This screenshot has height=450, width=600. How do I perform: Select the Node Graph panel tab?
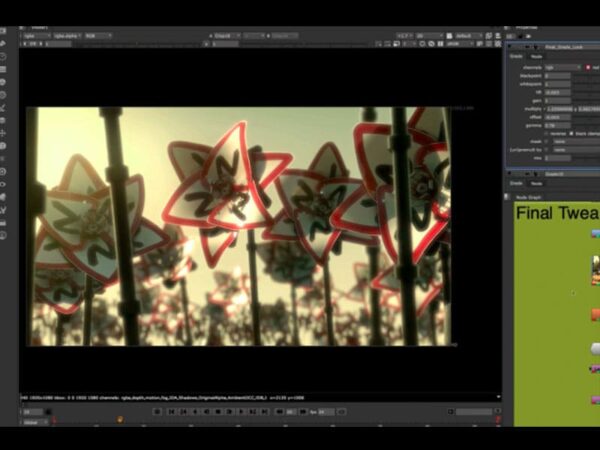[528, 197]
